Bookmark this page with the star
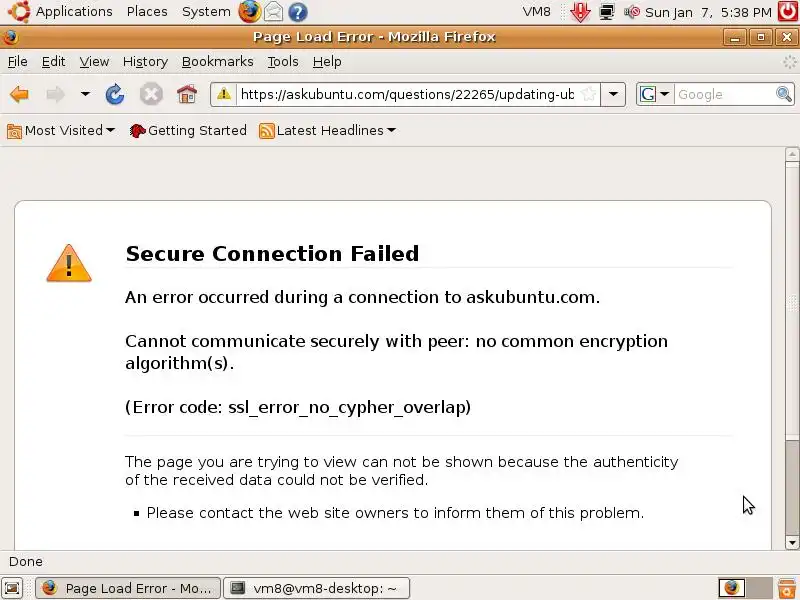 click(x=589, y=95)
